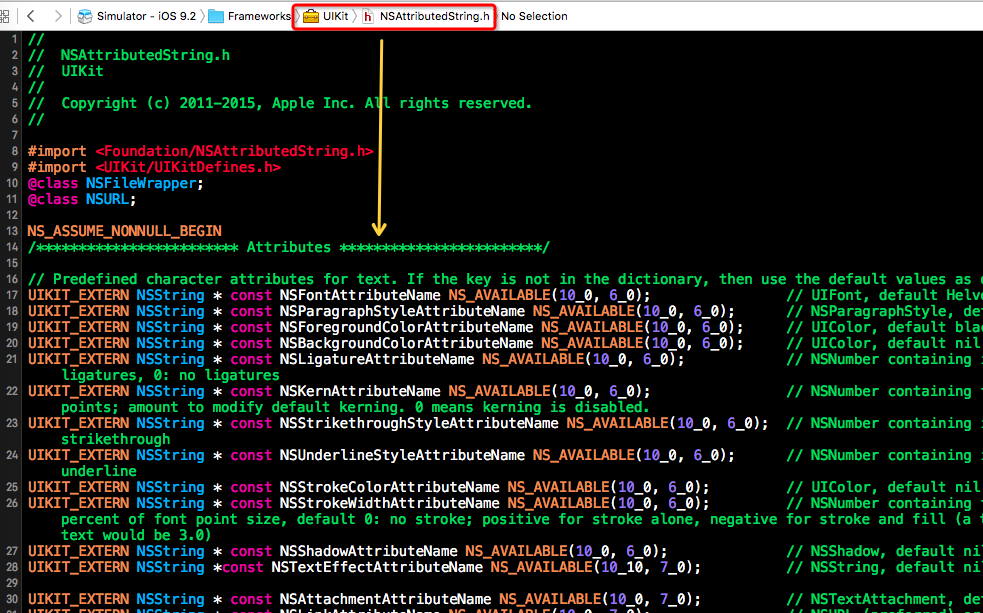Click line number 22 in the gutter
This screenshot has width=983, height=613.
(13, 391)
